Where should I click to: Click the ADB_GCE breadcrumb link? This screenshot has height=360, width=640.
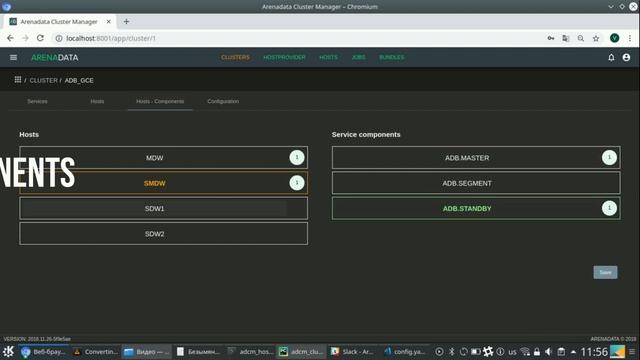(x=79, y=80)
